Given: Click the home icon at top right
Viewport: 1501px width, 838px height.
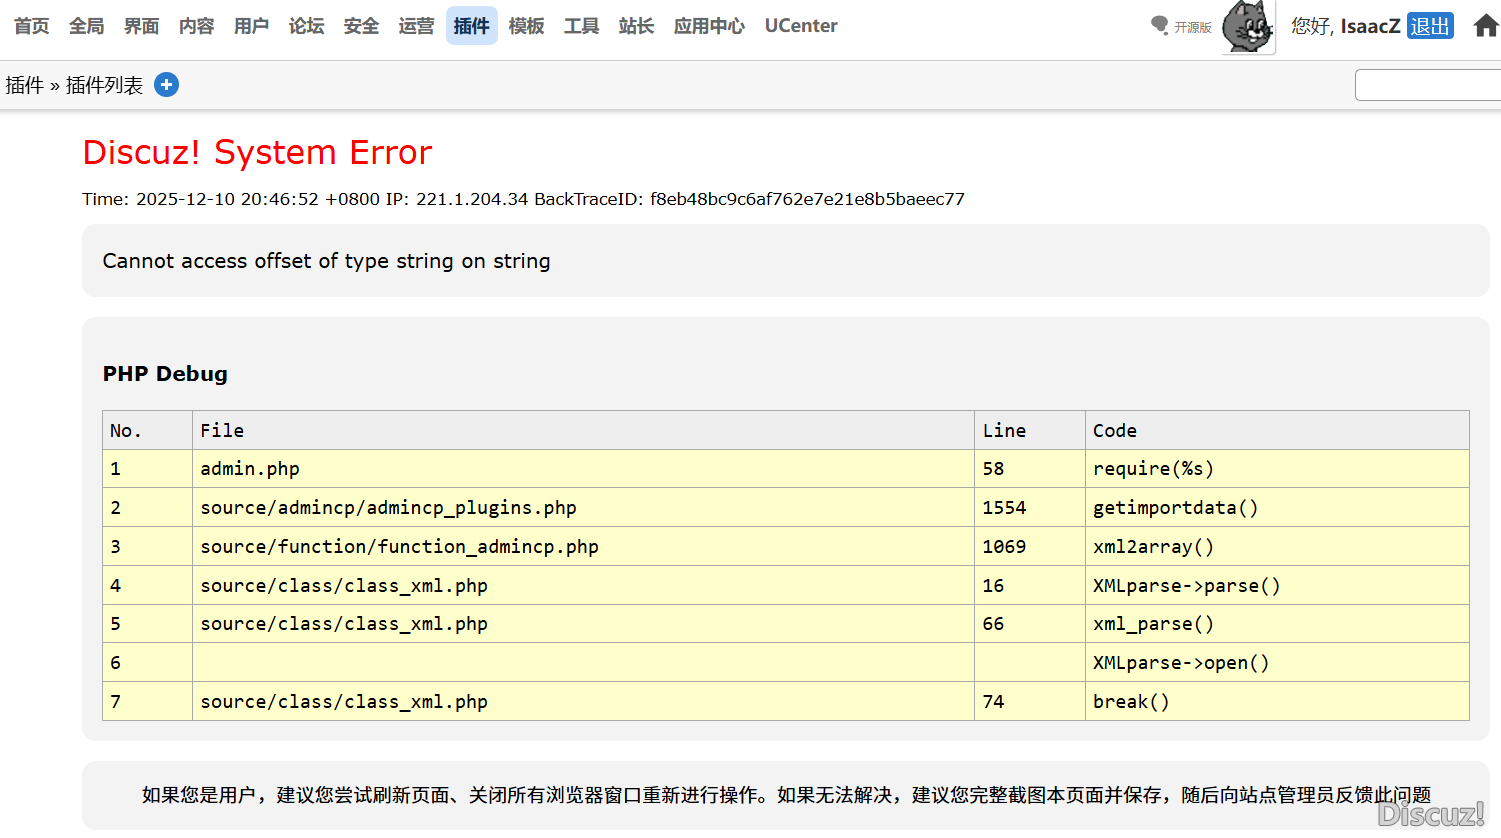Looking at the screenshot, I should coord(1486,26).
